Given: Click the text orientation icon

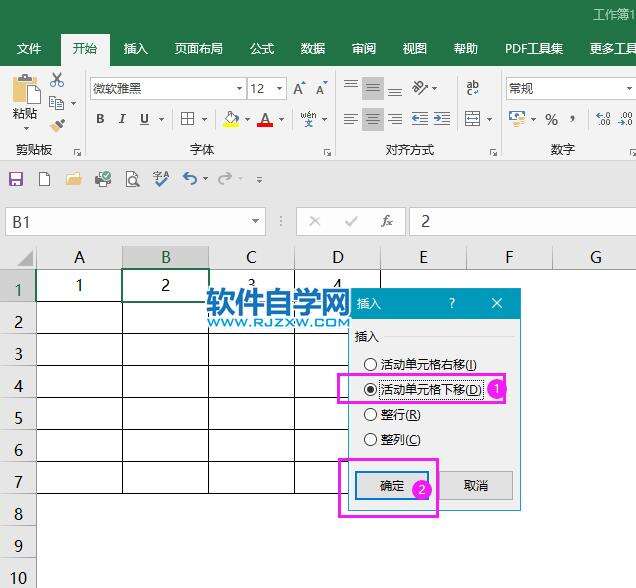Looking at the screenshot, I should pos(420,88).
